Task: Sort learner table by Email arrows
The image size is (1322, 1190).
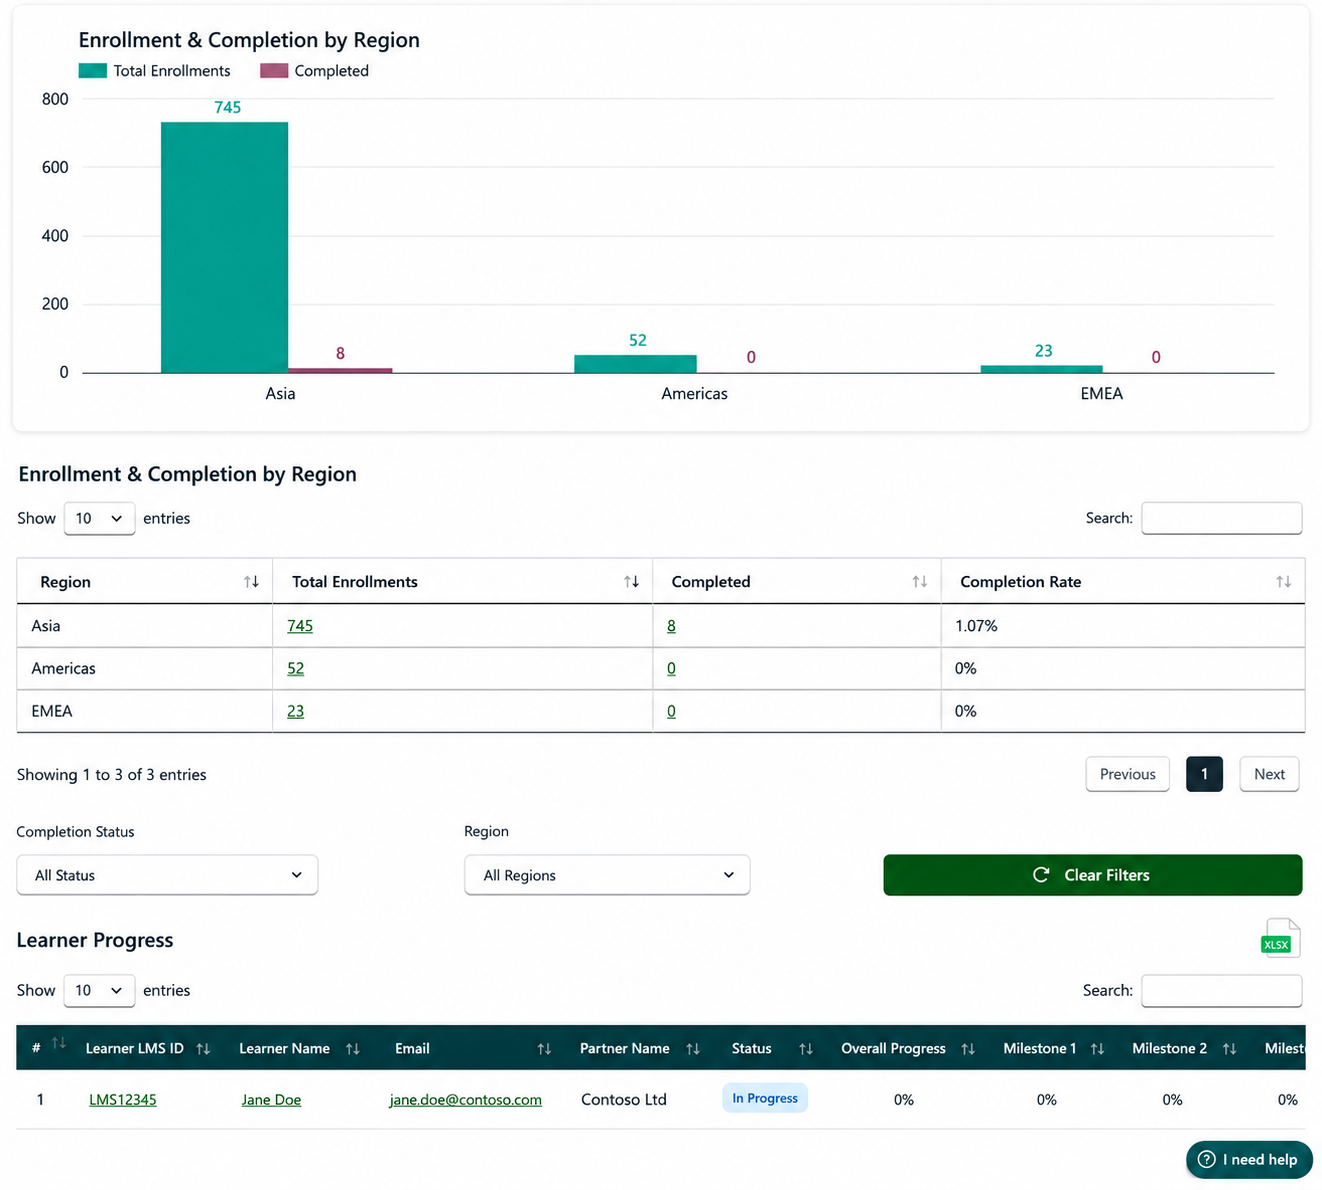Action: tap(544, 1049)
